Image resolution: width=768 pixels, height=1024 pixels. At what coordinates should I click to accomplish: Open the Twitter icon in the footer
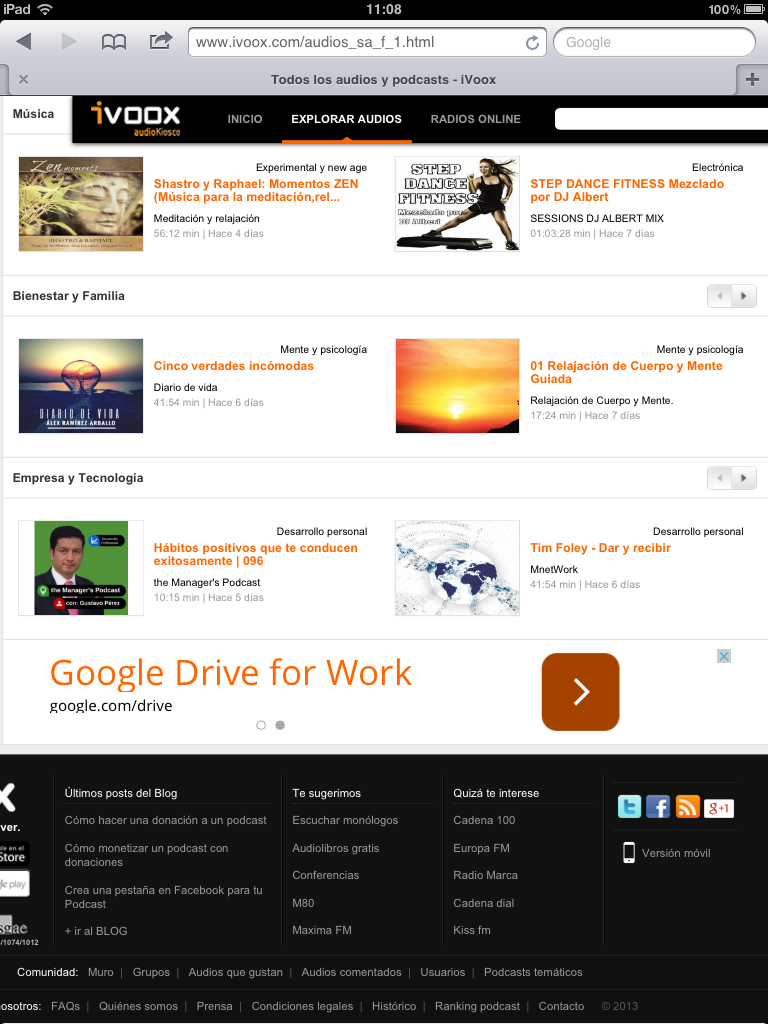(x=630, y=807)
